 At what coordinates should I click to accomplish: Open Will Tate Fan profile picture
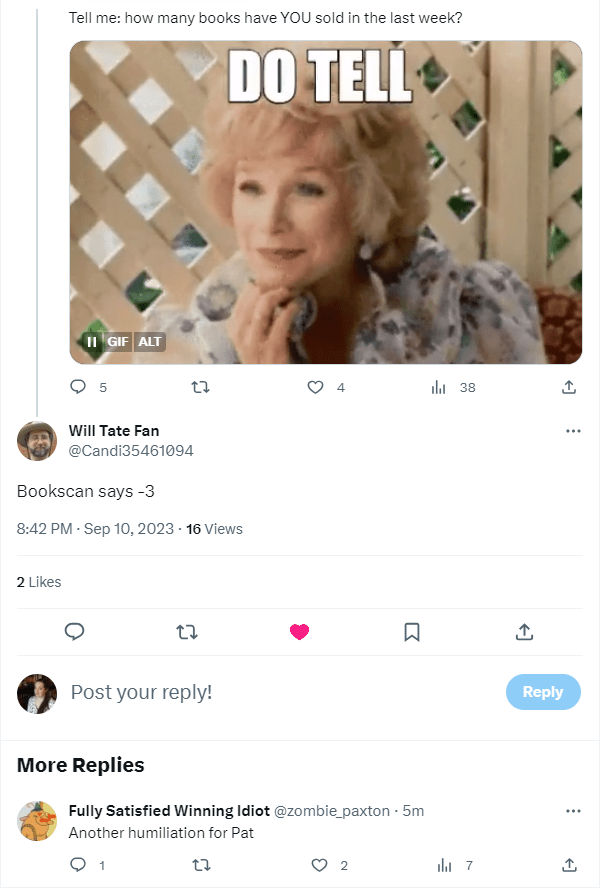coord(37,441)
